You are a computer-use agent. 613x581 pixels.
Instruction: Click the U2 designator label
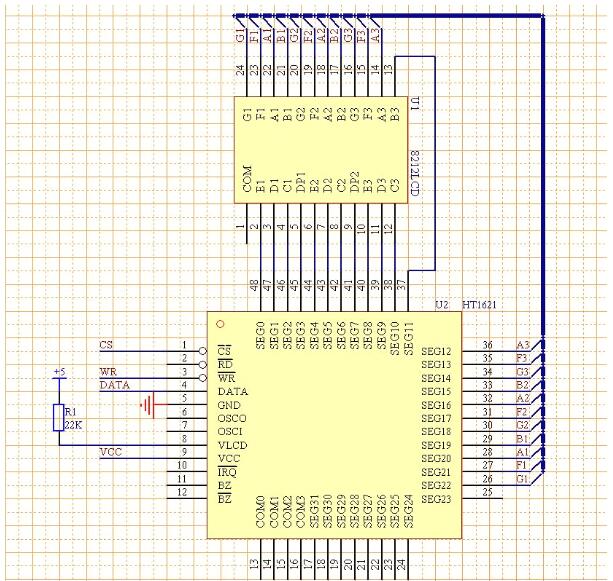(x=443, y=303)
